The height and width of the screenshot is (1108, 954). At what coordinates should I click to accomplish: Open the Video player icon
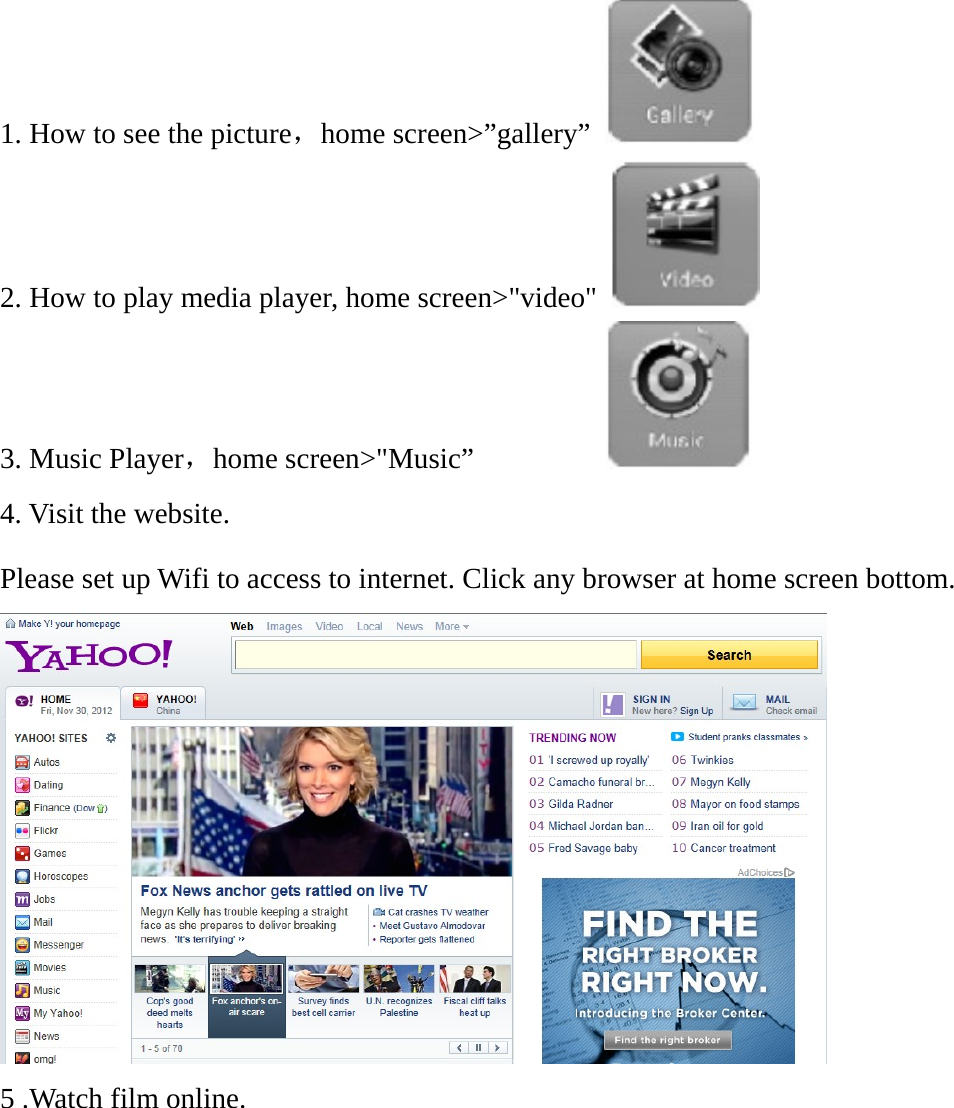[x=684, y=233]
